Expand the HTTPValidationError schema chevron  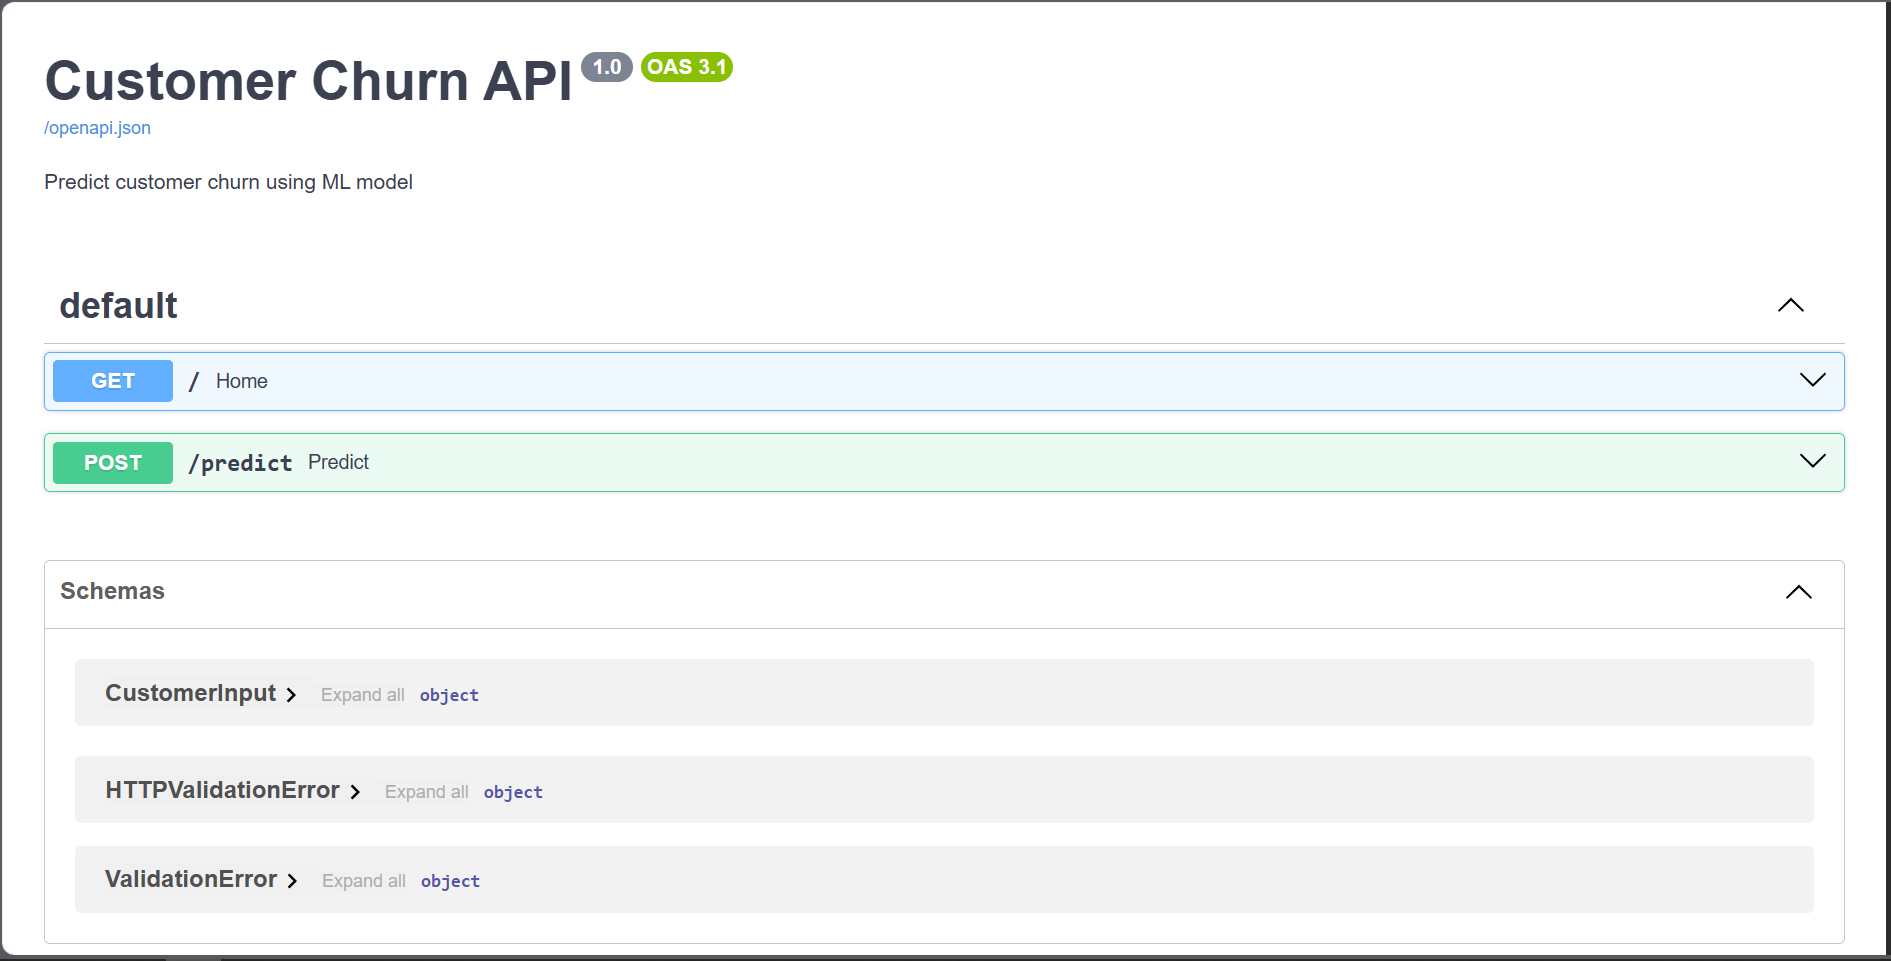pos(355,792)
